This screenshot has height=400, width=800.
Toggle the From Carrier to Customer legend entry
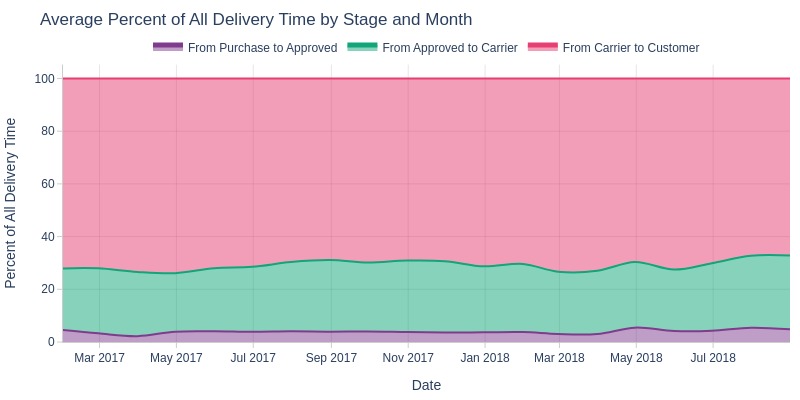[x=613, y=47]
